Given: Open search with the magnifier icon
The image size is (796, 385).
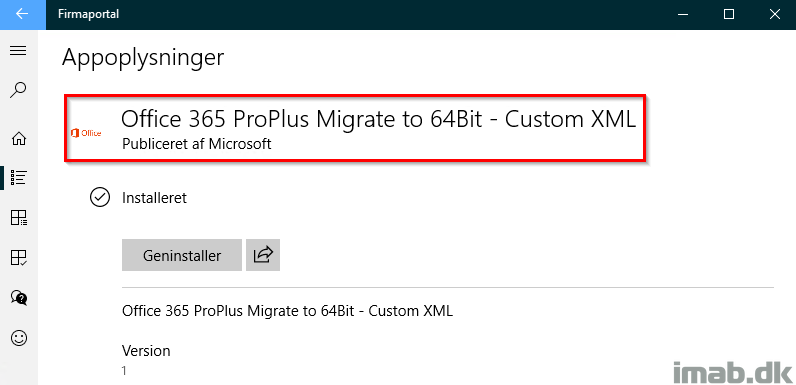Looking at the screenshot, I should click(x=18, y=90).
